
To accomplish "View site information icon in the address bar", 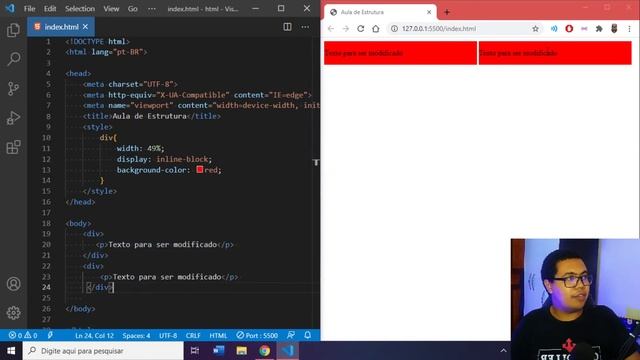I will coord(394,29).
